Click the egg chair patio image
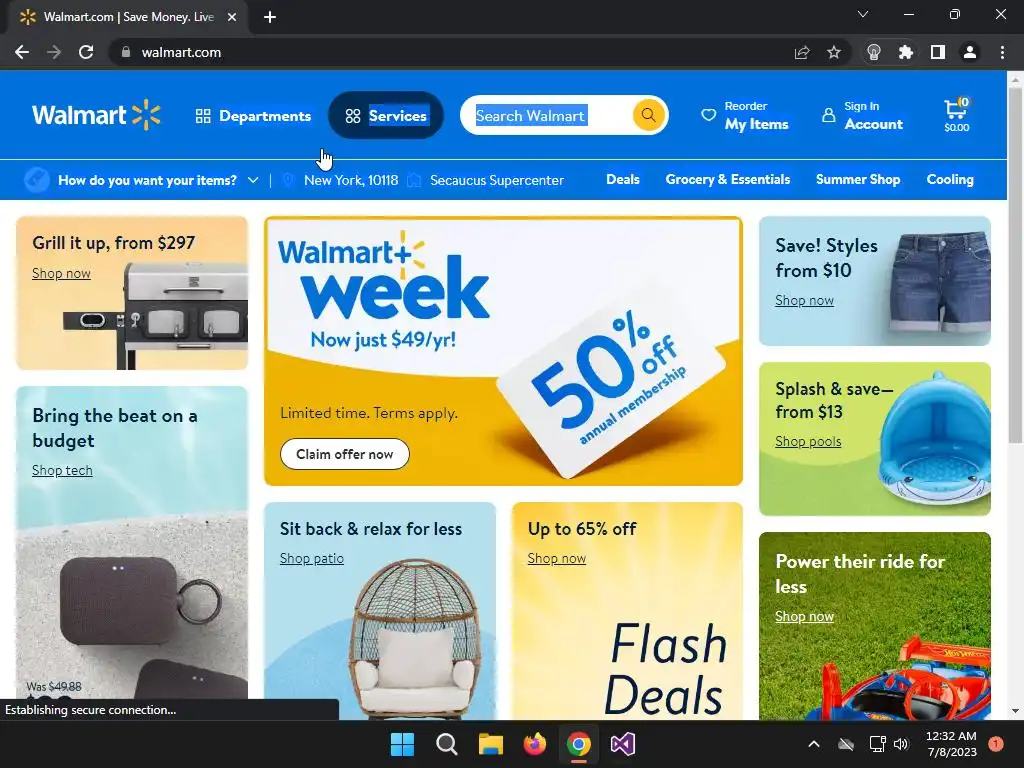The width and height of the screenshot is (1024, 768). (415, 641)
